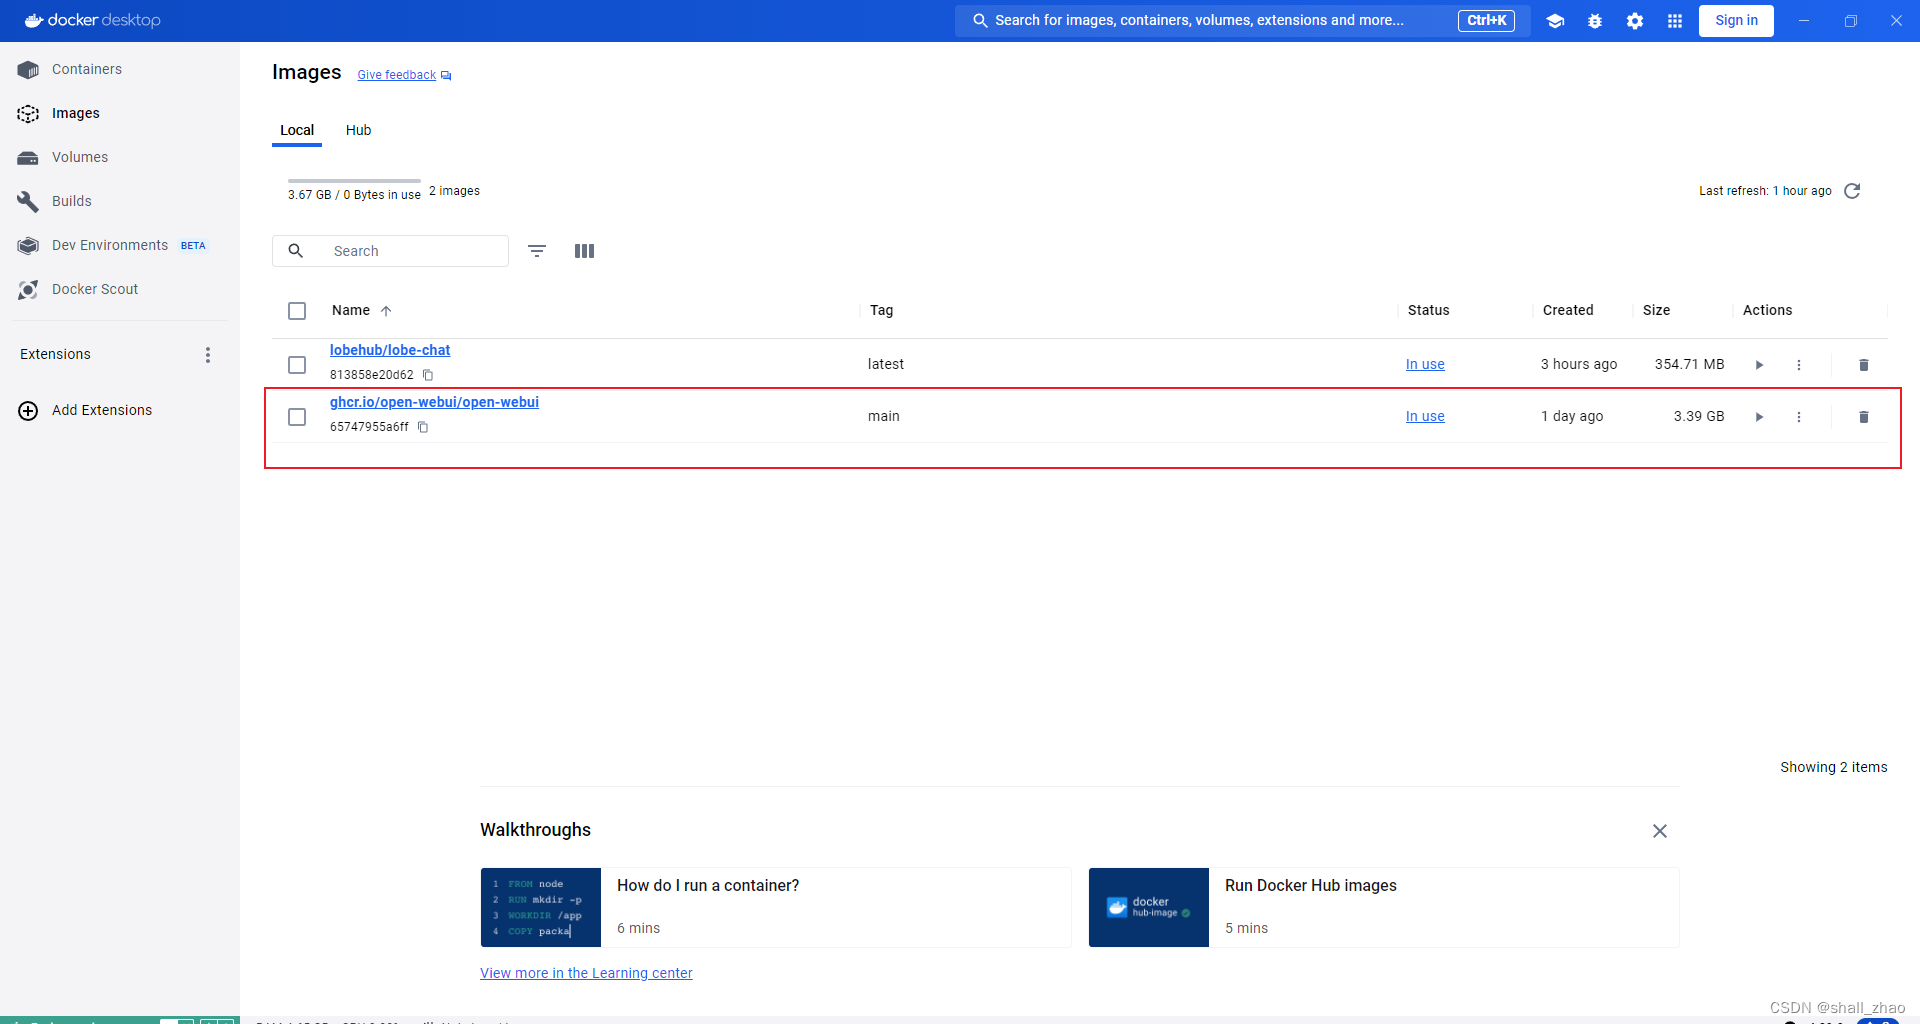Check the lobehub/lobe-chat row checkbox
This screenshot has height=1024, width=1920.
[x=297, y=365]
